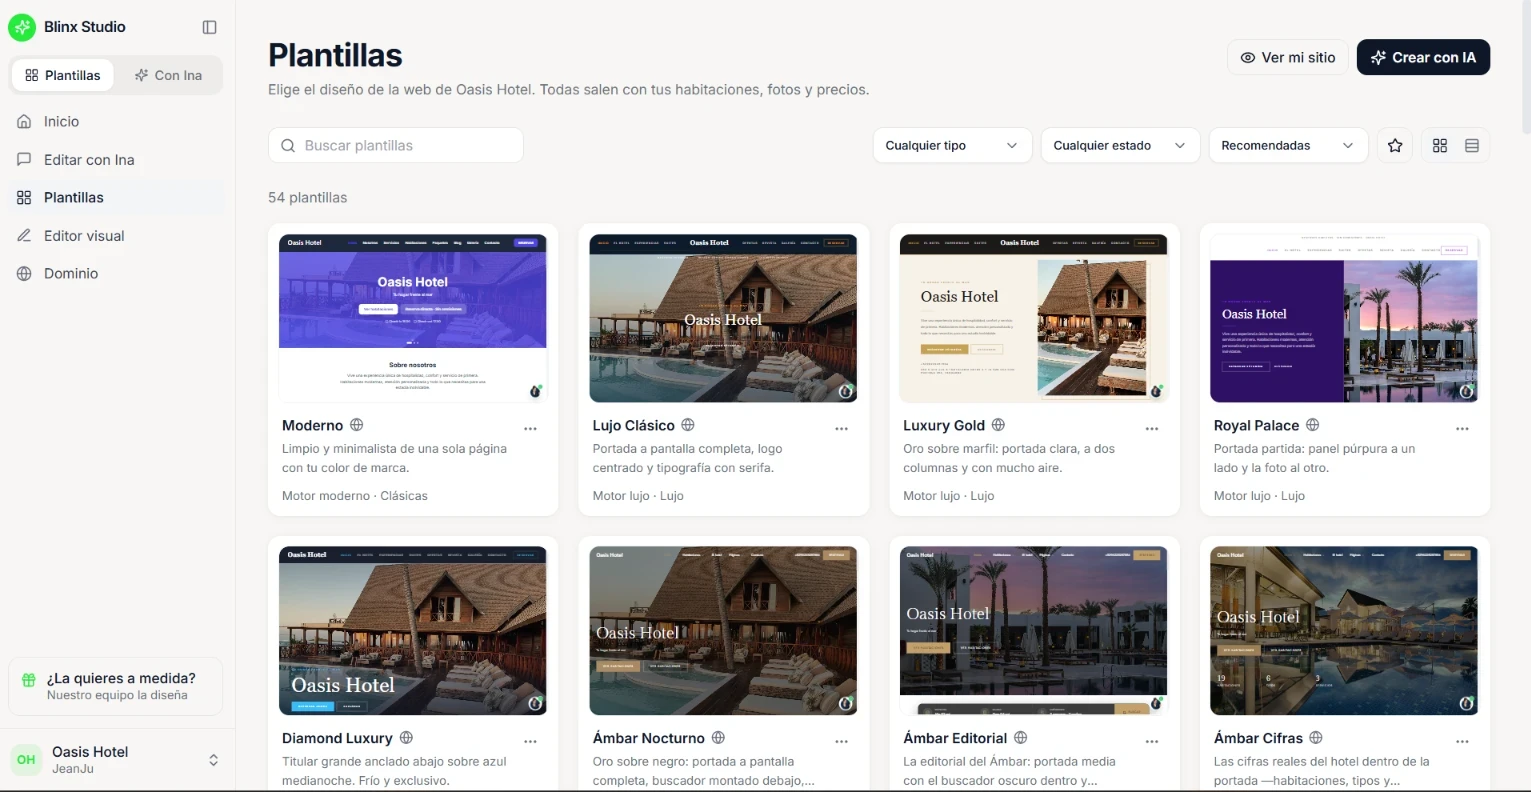Open more options for Ámbar Editorial template
The height and width of the screenshot is (792, 1531).
point(1152,741)
